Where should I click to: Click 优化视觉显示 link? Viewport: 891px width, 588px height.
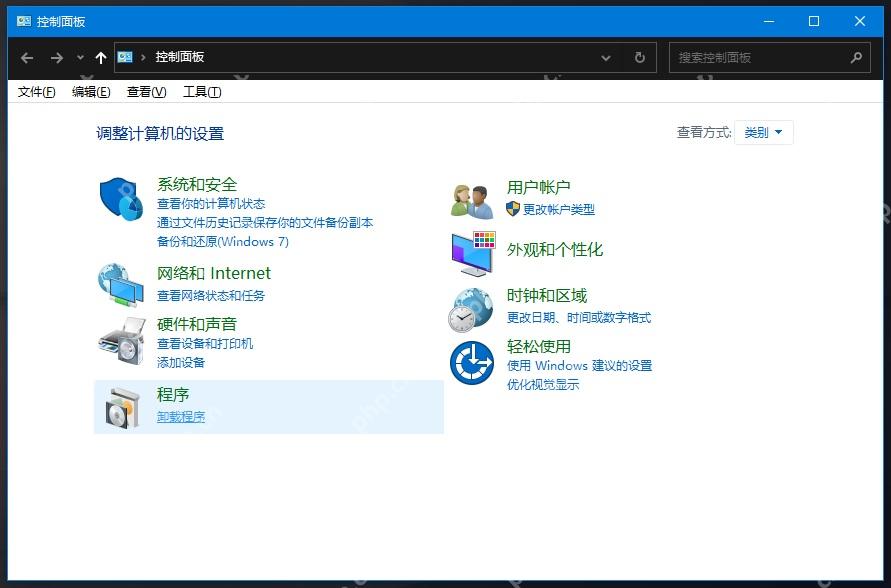543,385
